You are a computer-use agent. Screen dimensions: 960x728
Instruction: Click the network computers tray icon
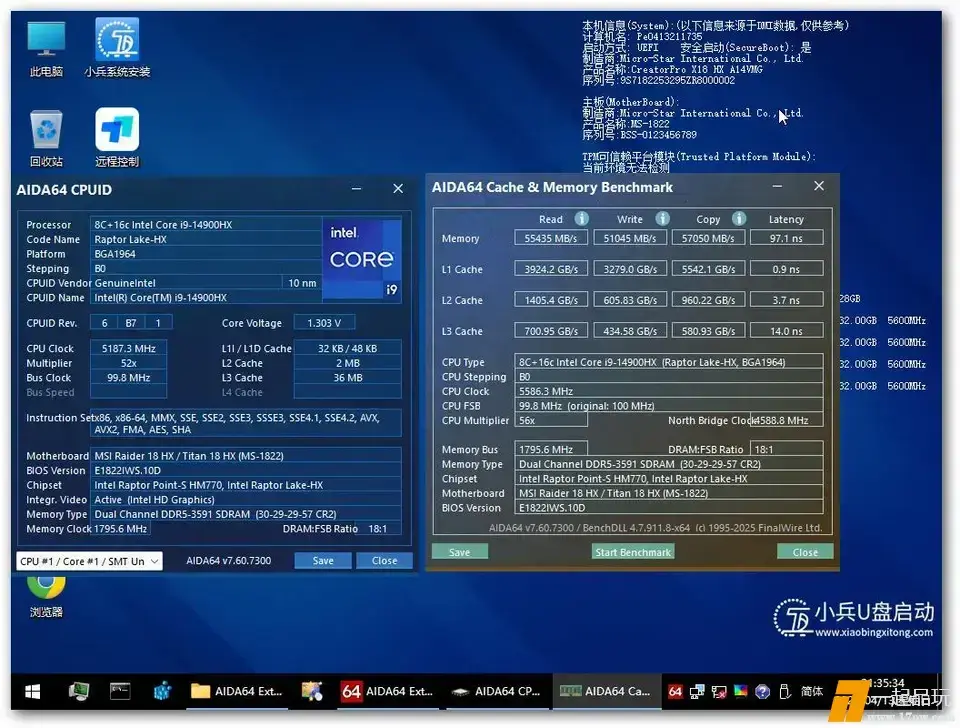697,691
